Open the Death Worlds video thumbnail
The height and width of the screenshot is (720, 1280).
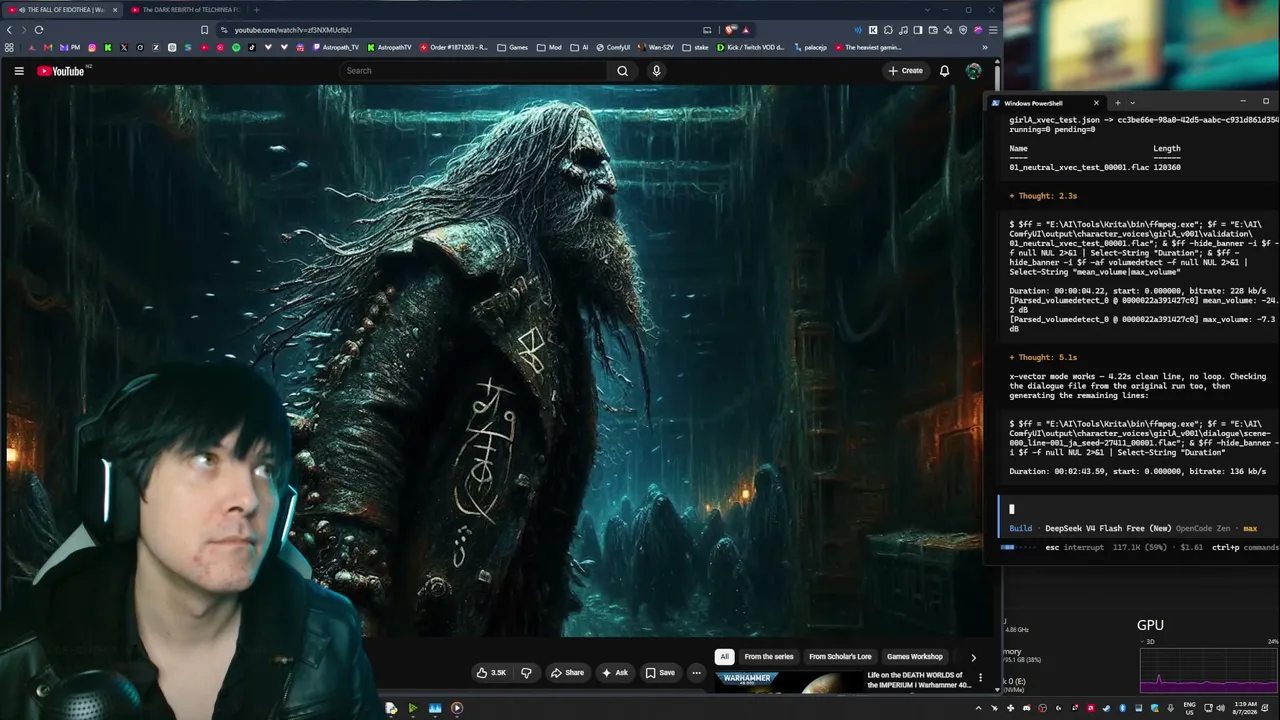[787, 682]
